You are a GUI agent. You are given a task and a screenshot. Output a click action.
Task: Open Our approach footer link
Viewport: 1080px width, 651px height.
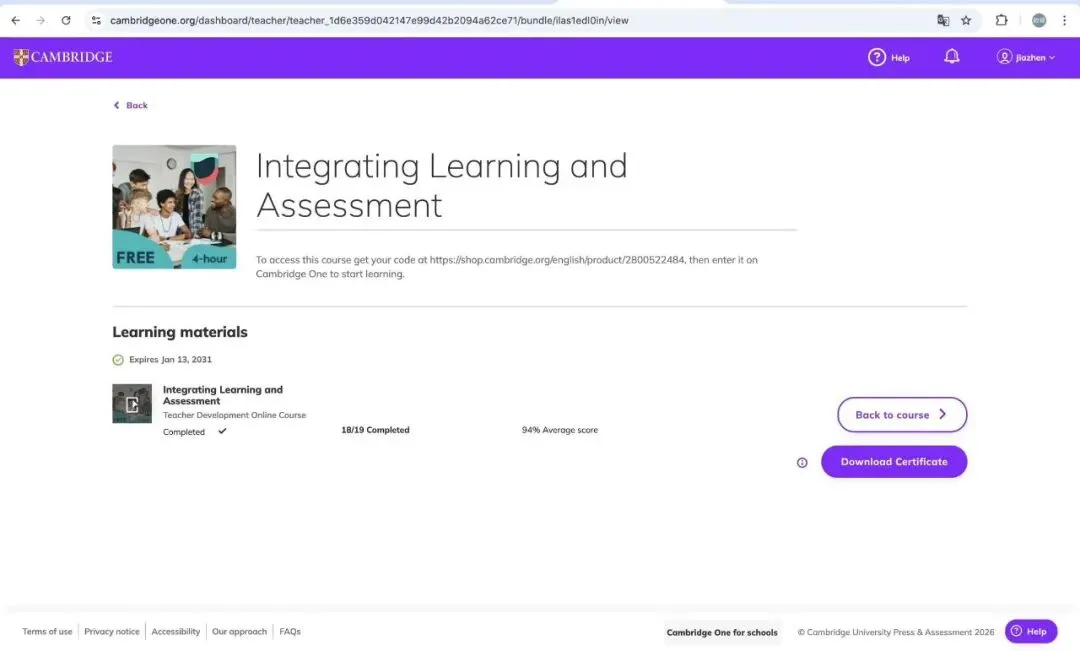tap(239, 632)
